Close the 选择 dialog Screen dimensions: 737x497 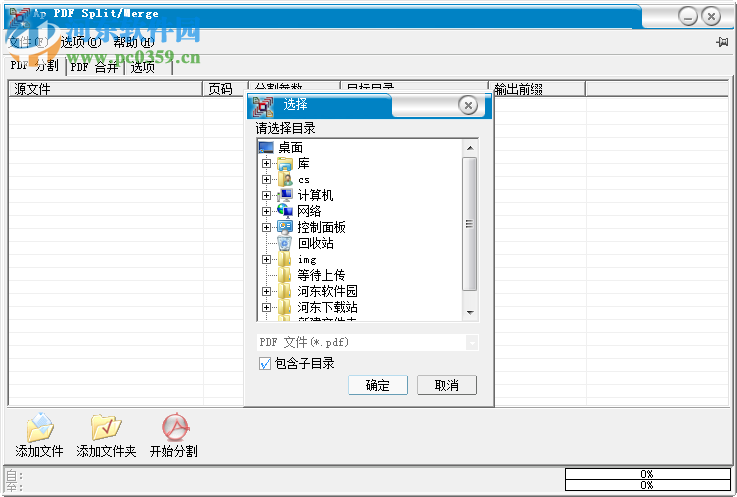coord(468,105)
